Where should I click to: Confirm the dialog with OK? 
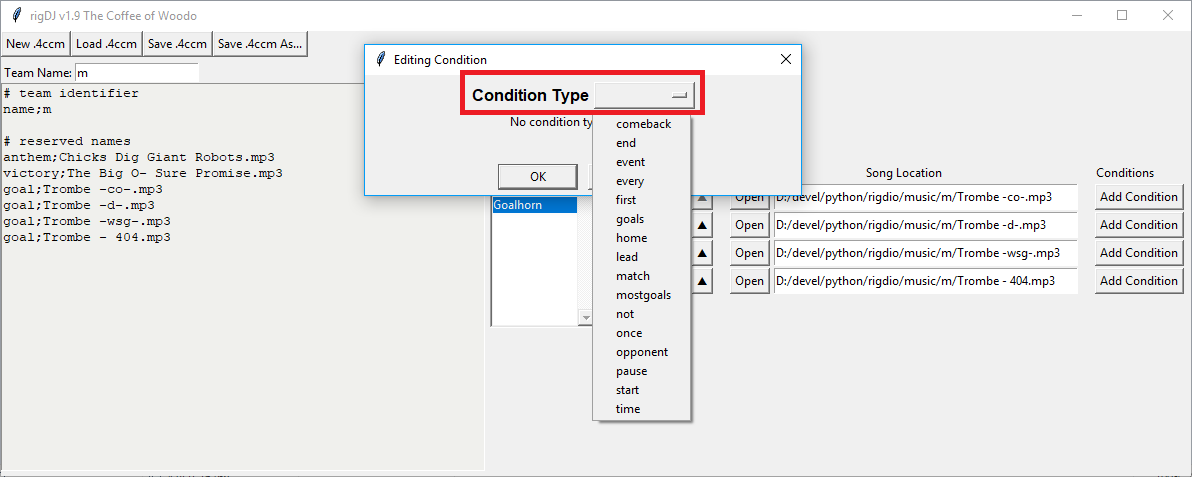tap(537, 176)
